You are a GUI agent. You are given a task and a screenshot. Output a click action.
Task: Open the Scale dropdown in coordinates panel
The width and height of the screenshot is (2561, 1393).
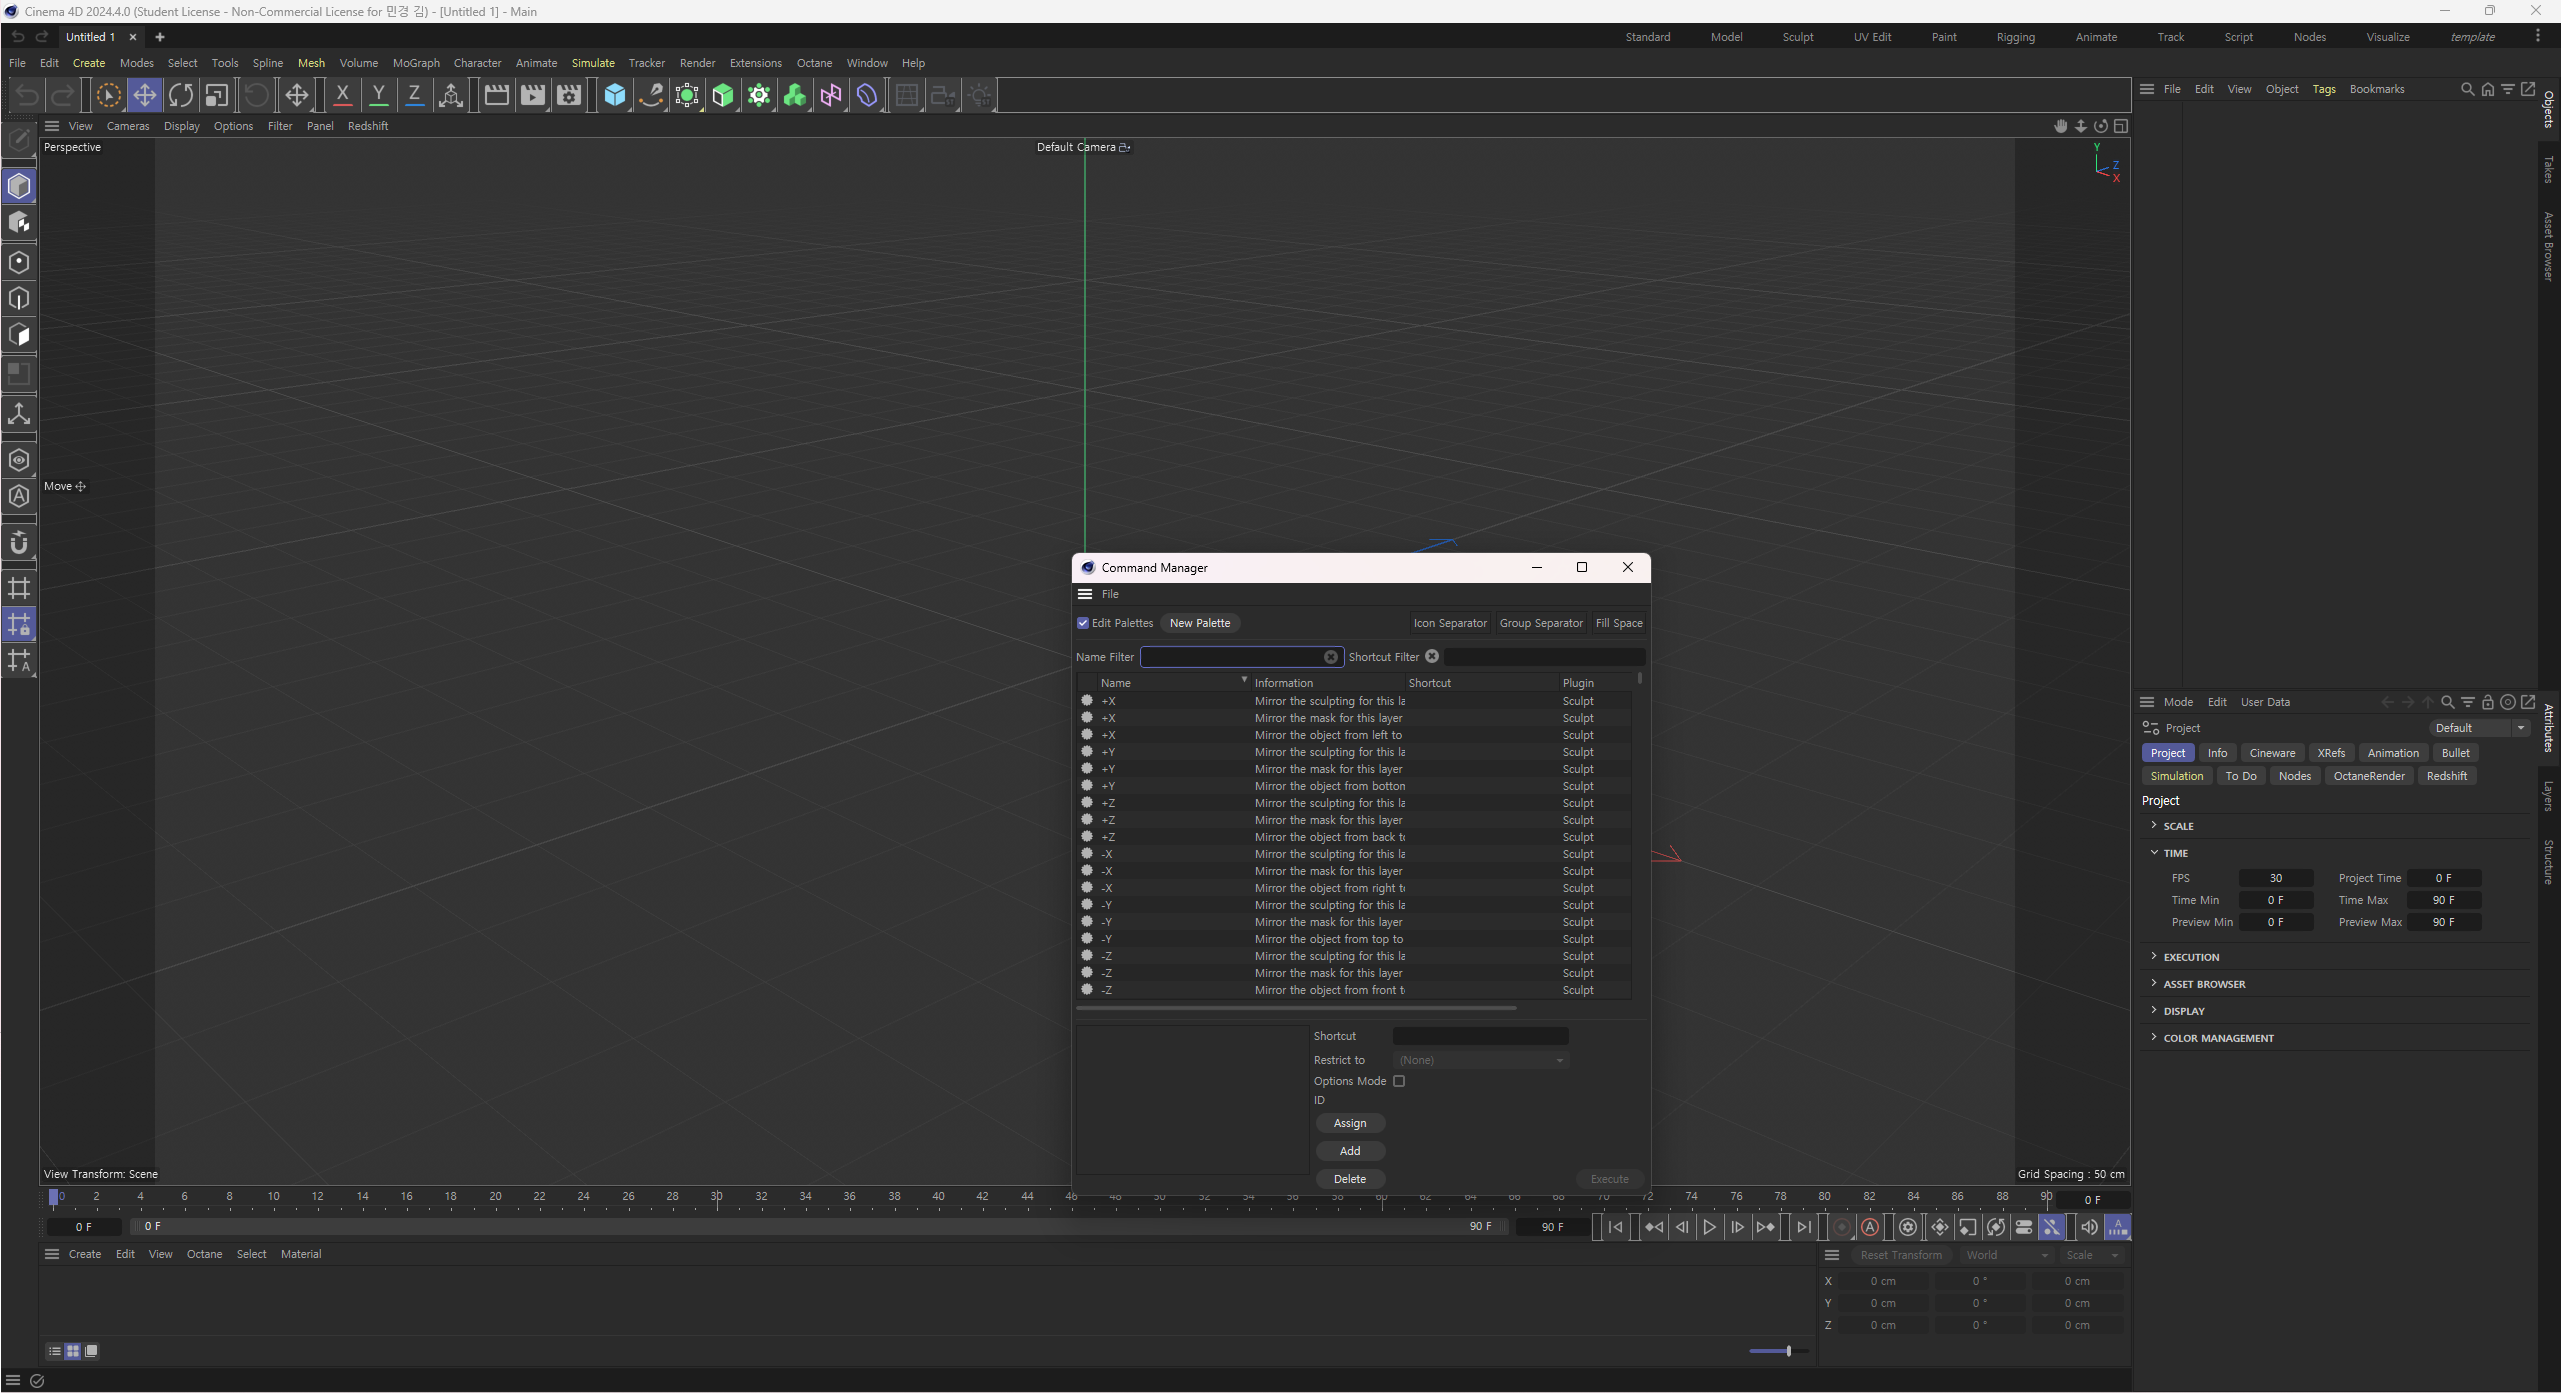pos(2092,1255)
